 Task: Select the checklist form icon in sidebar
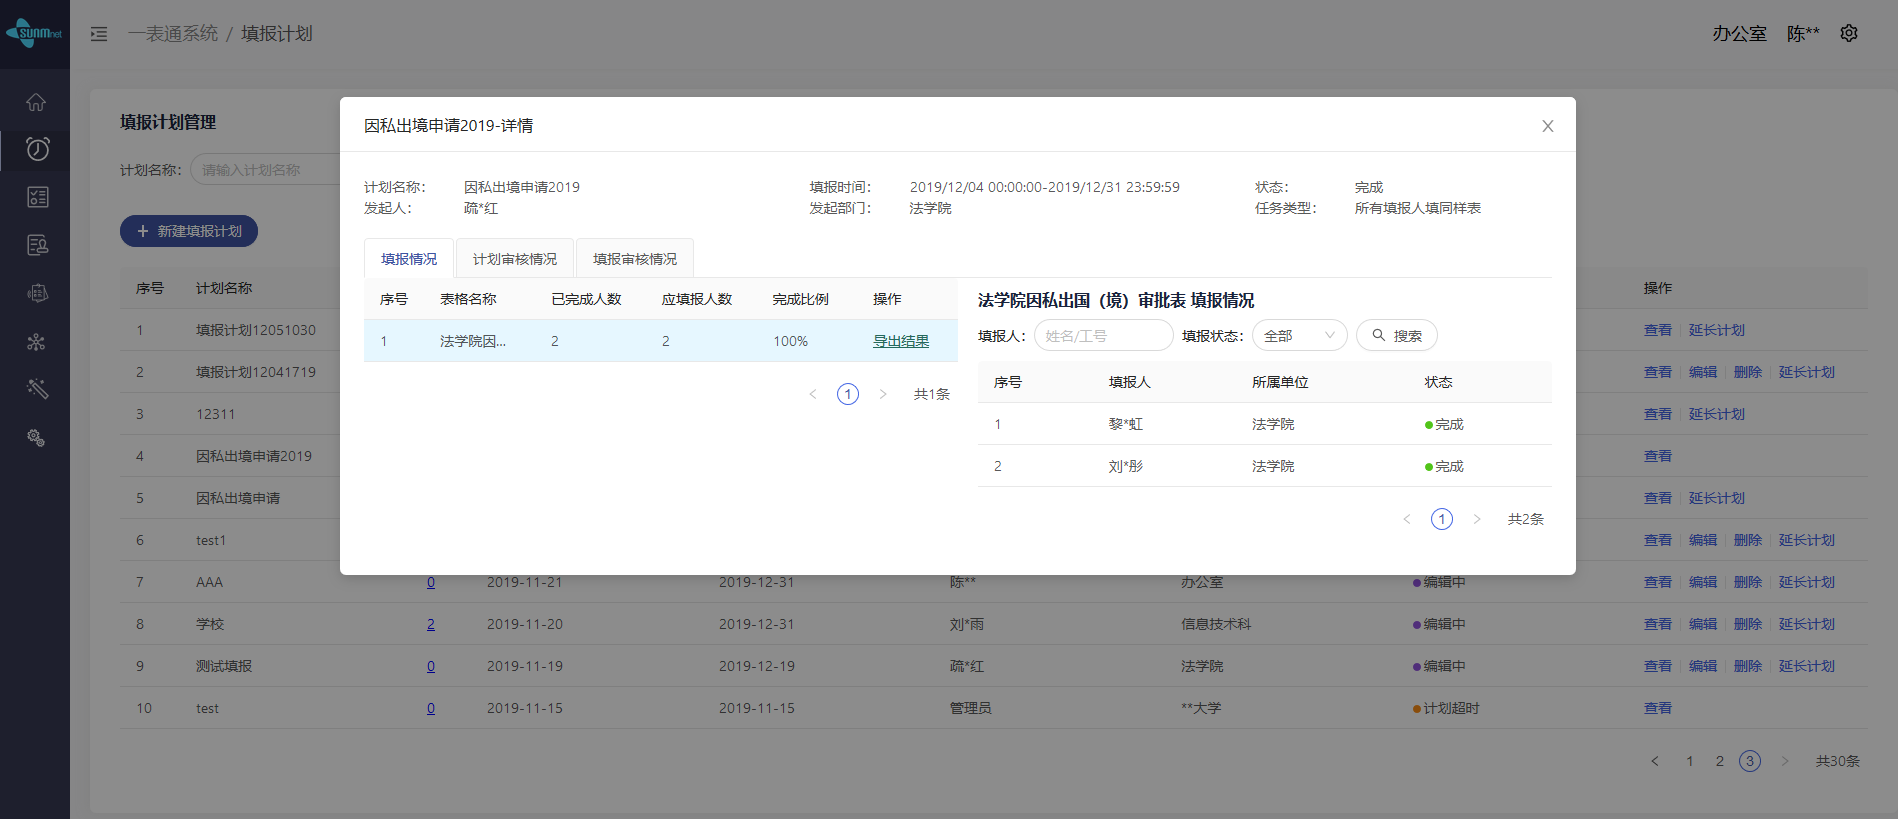point(37,197)
